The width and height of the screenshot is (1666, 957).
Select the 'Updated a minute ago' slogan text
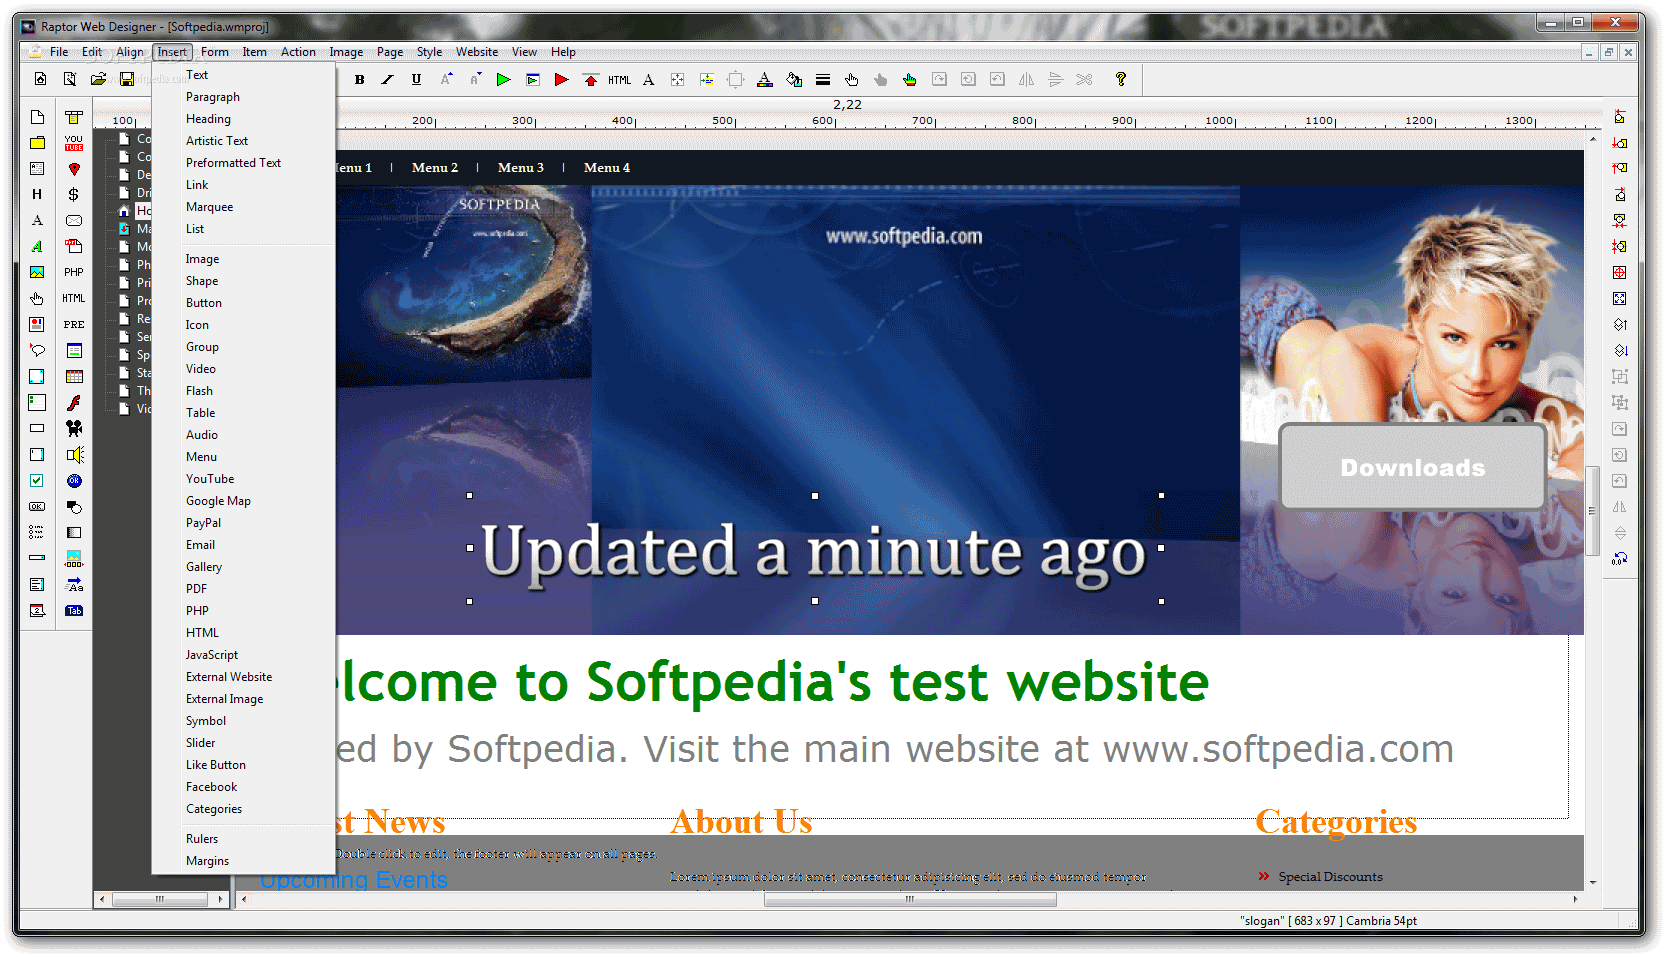click(814, 551)
